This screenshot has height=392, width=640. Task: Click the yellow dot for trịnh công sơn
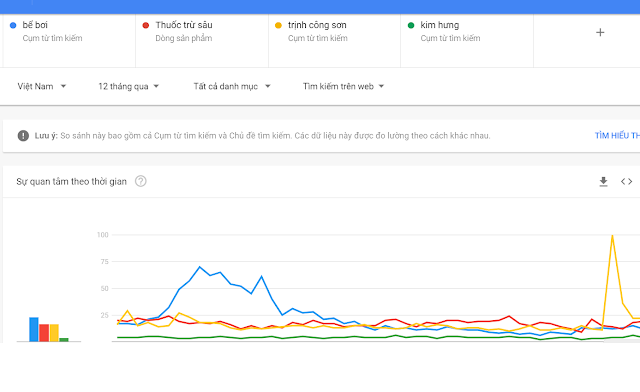(278, 25)
